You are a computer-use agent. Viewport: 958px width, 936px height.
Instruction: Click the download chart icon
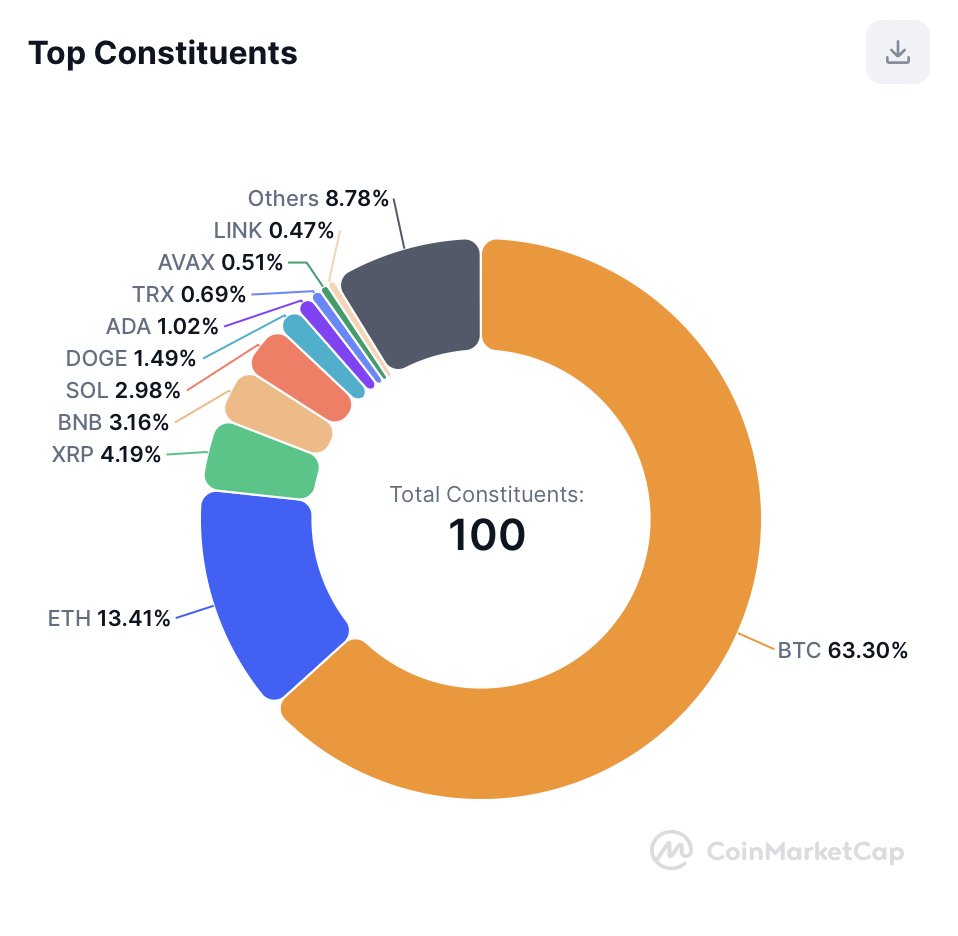[898, 52]
